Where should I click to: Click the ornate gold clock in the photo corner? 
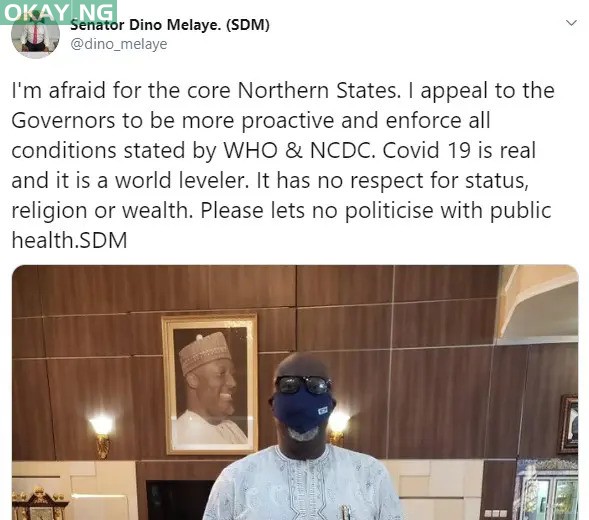pos(39,504)
